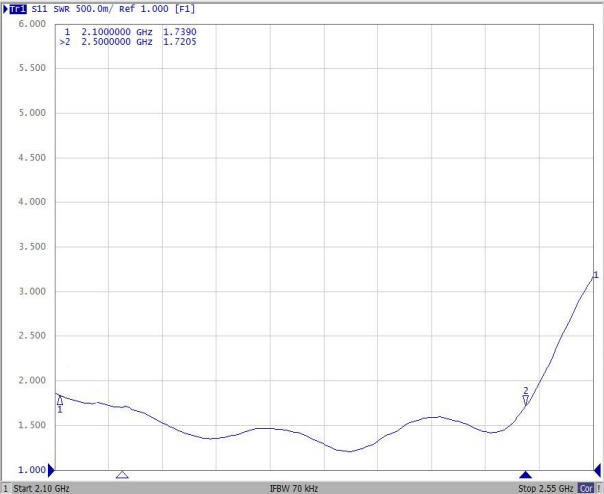Screen dimensions: 604x494
Task: Click the filled blue triangle on bottom axis
Action: 524,475
